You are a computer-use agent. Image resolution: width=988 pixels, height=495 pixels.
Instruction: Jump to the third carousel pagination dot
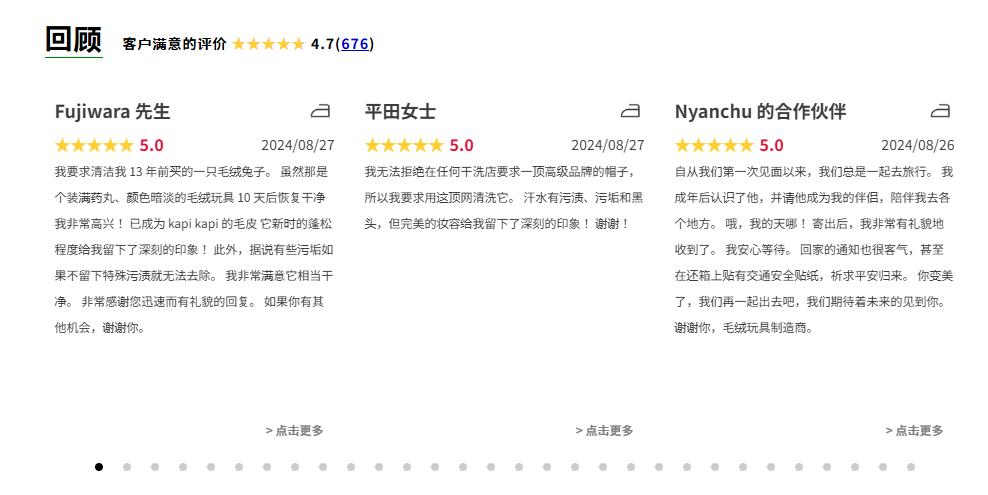[155, 467]
